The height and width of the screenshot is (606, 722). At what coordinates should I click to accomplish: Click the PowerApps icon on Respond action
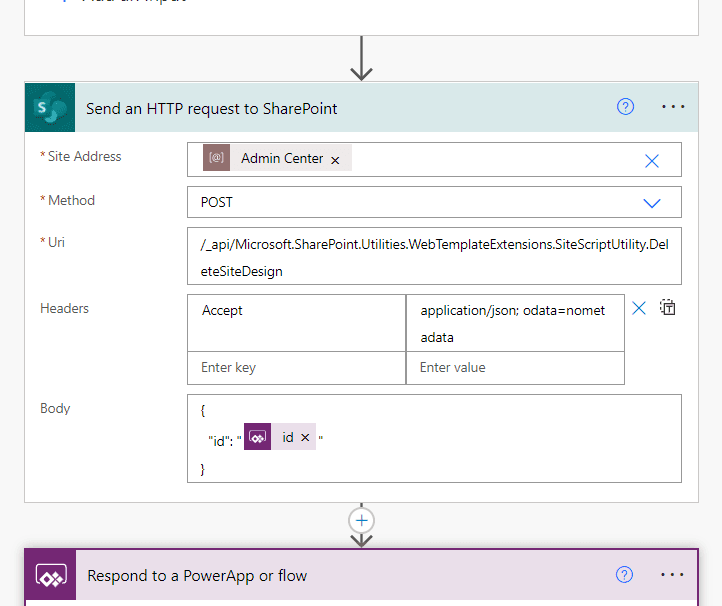coord(51,575)
